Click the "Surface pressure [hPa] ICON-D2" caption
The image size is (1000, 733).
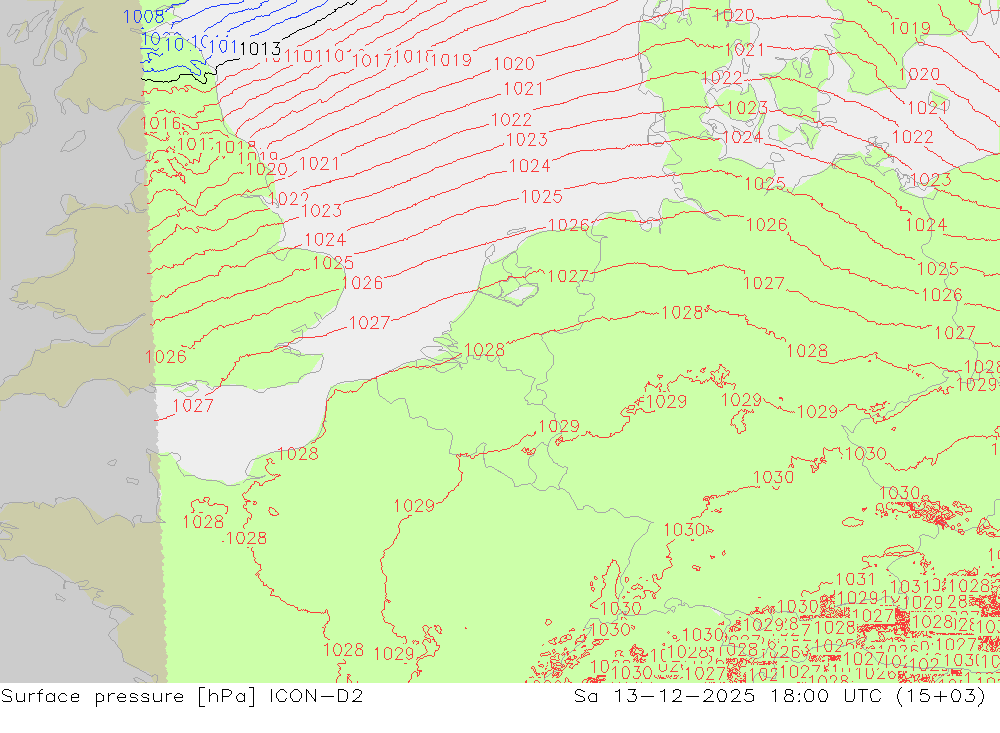[182, 695]
